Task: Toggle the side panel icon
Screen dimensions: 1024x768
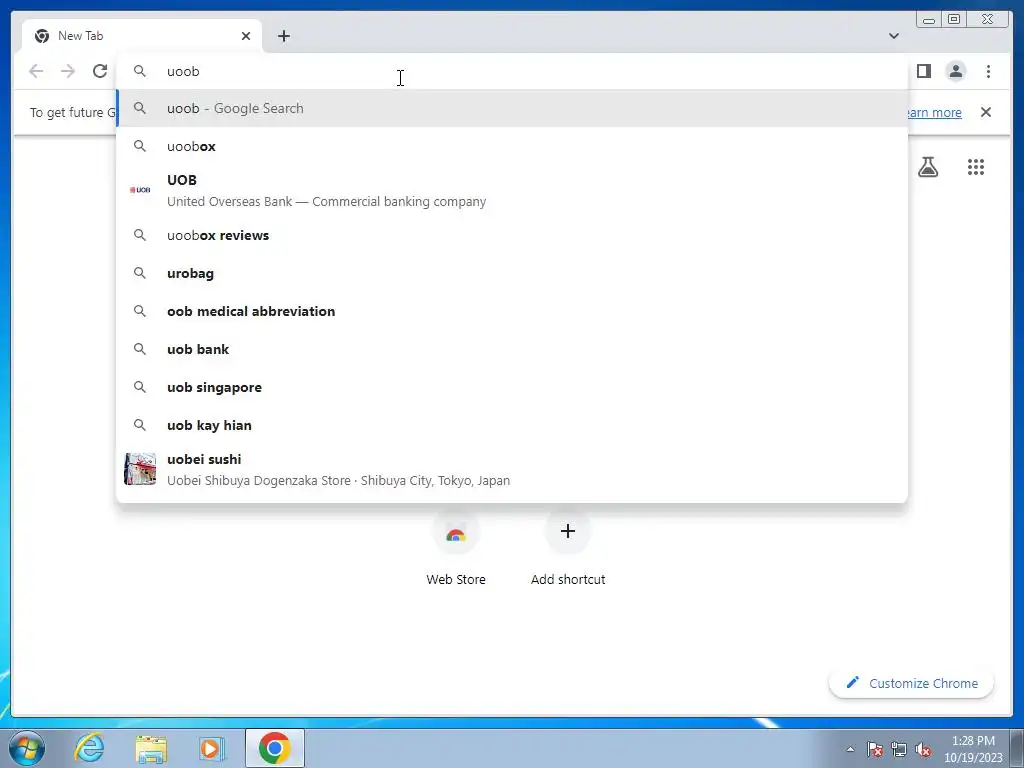Action: pyautogui.click(x=923, y=71)
